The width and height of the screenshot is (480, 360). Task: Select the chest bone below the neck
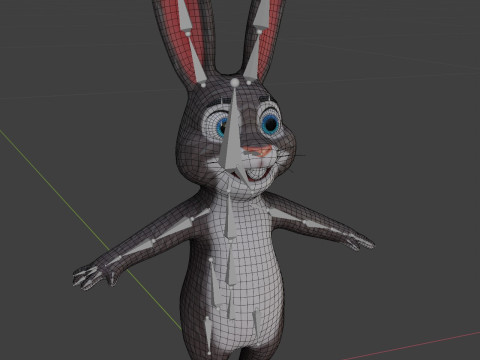click(230, 217)
